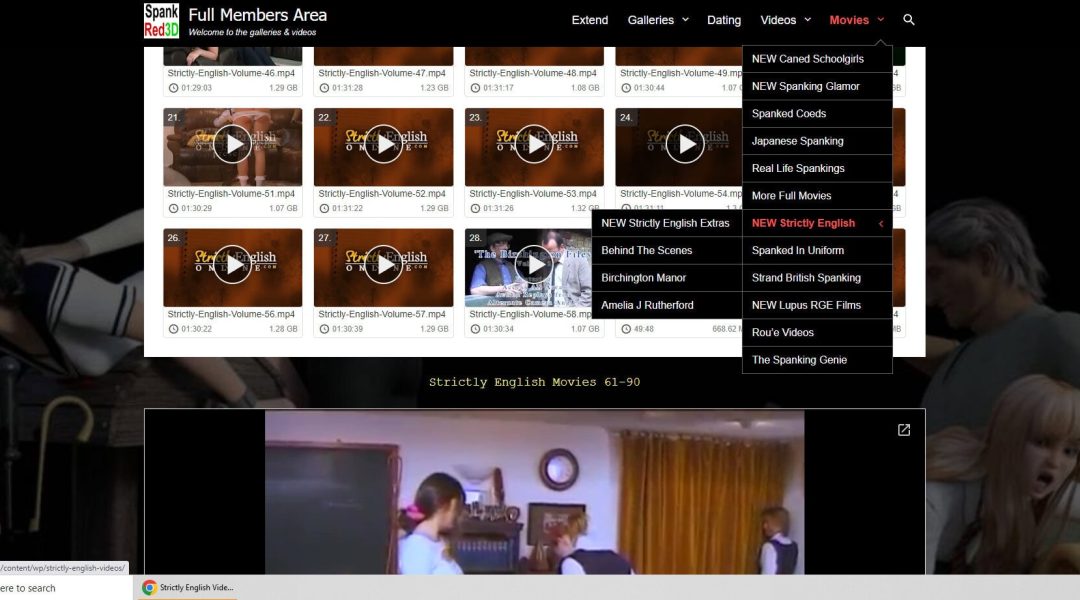This screenshot has width=1080, height=600.
Task: Open the player in a new window icon
Action: [904, 430]
